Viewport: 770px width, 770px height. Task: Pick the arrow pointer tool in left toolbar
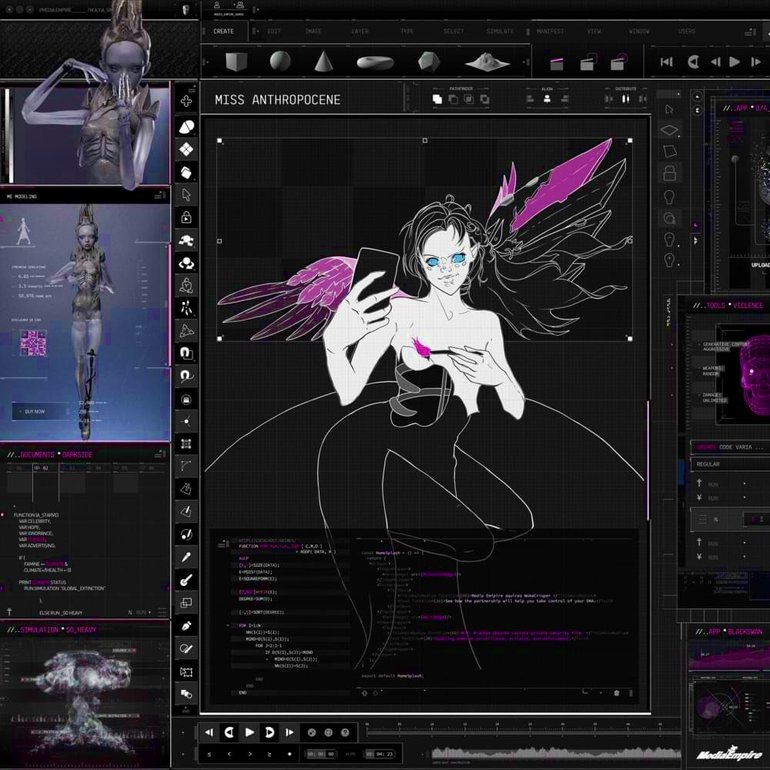point(186,195)
